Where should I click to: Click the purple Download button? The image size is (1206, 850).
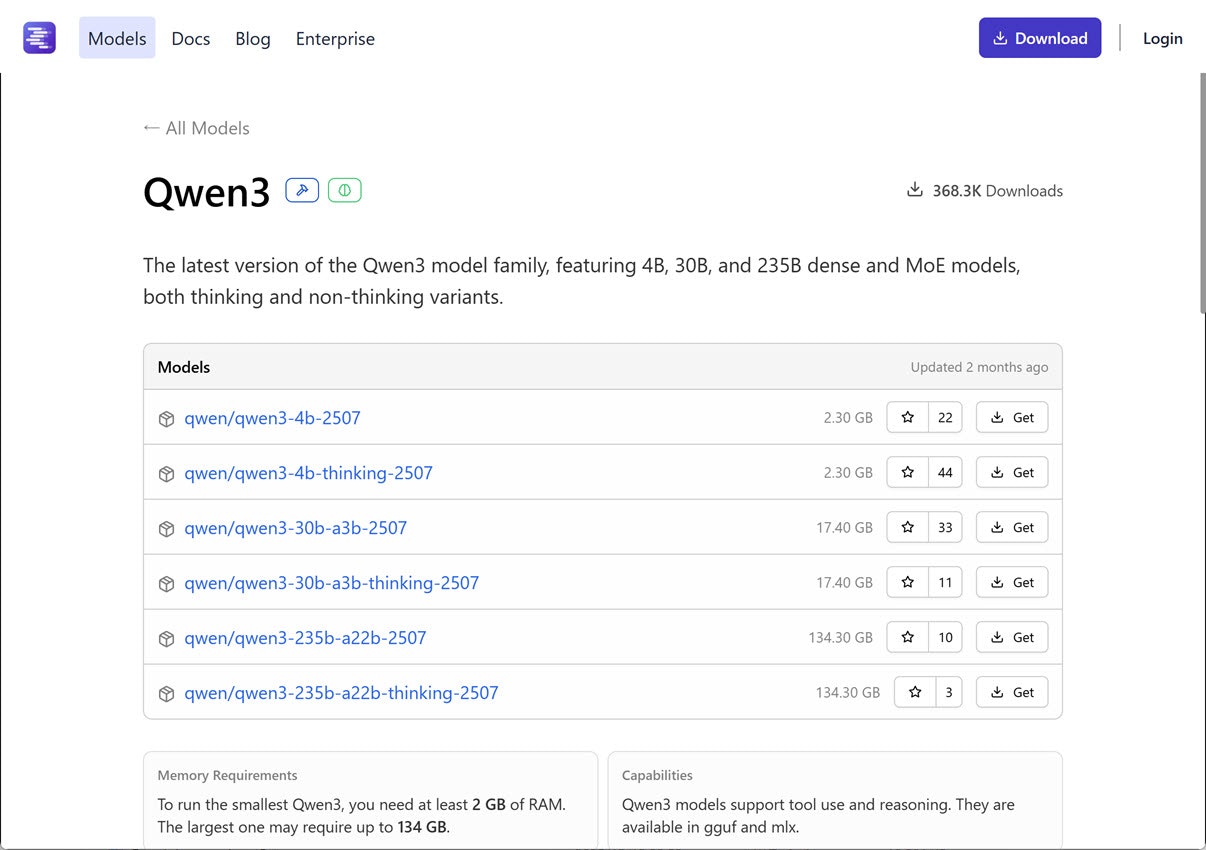(x=1040, y=38)
